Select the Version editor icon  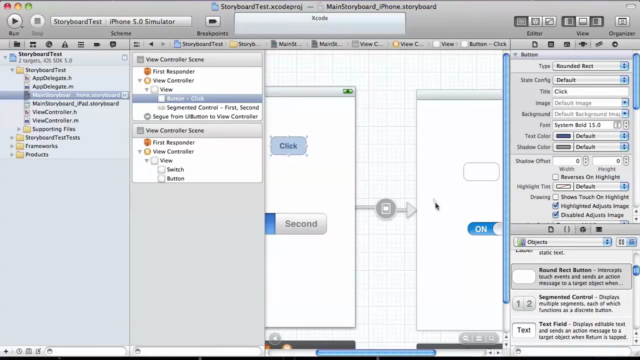point(549,21)
